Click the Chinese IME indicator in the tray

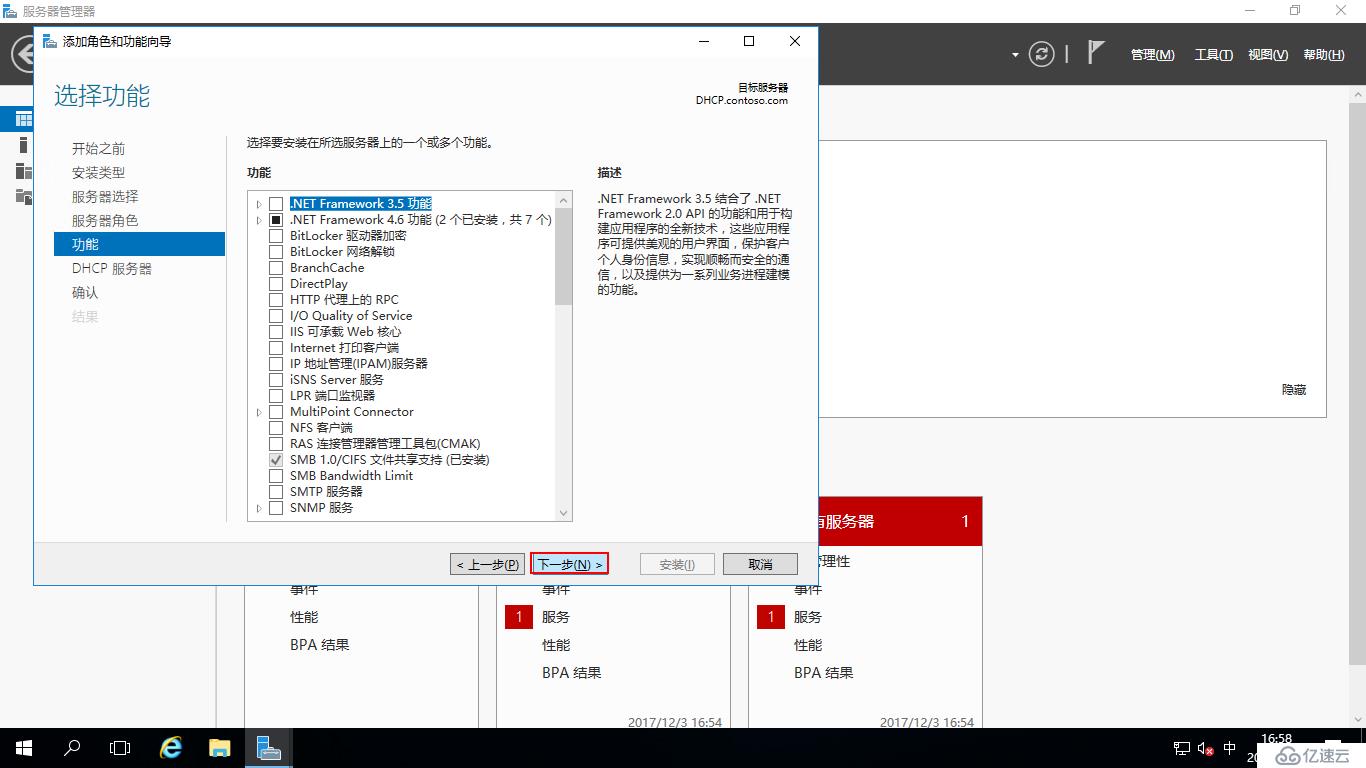[x=1230, y=748]
